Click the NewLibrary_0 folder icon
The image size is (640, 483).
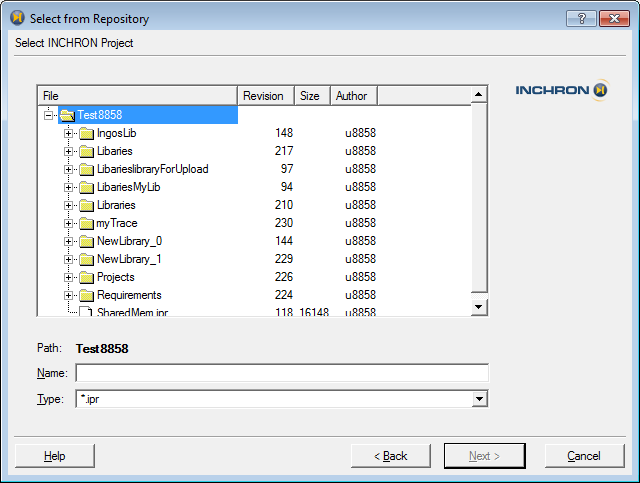tap(86, 241)
